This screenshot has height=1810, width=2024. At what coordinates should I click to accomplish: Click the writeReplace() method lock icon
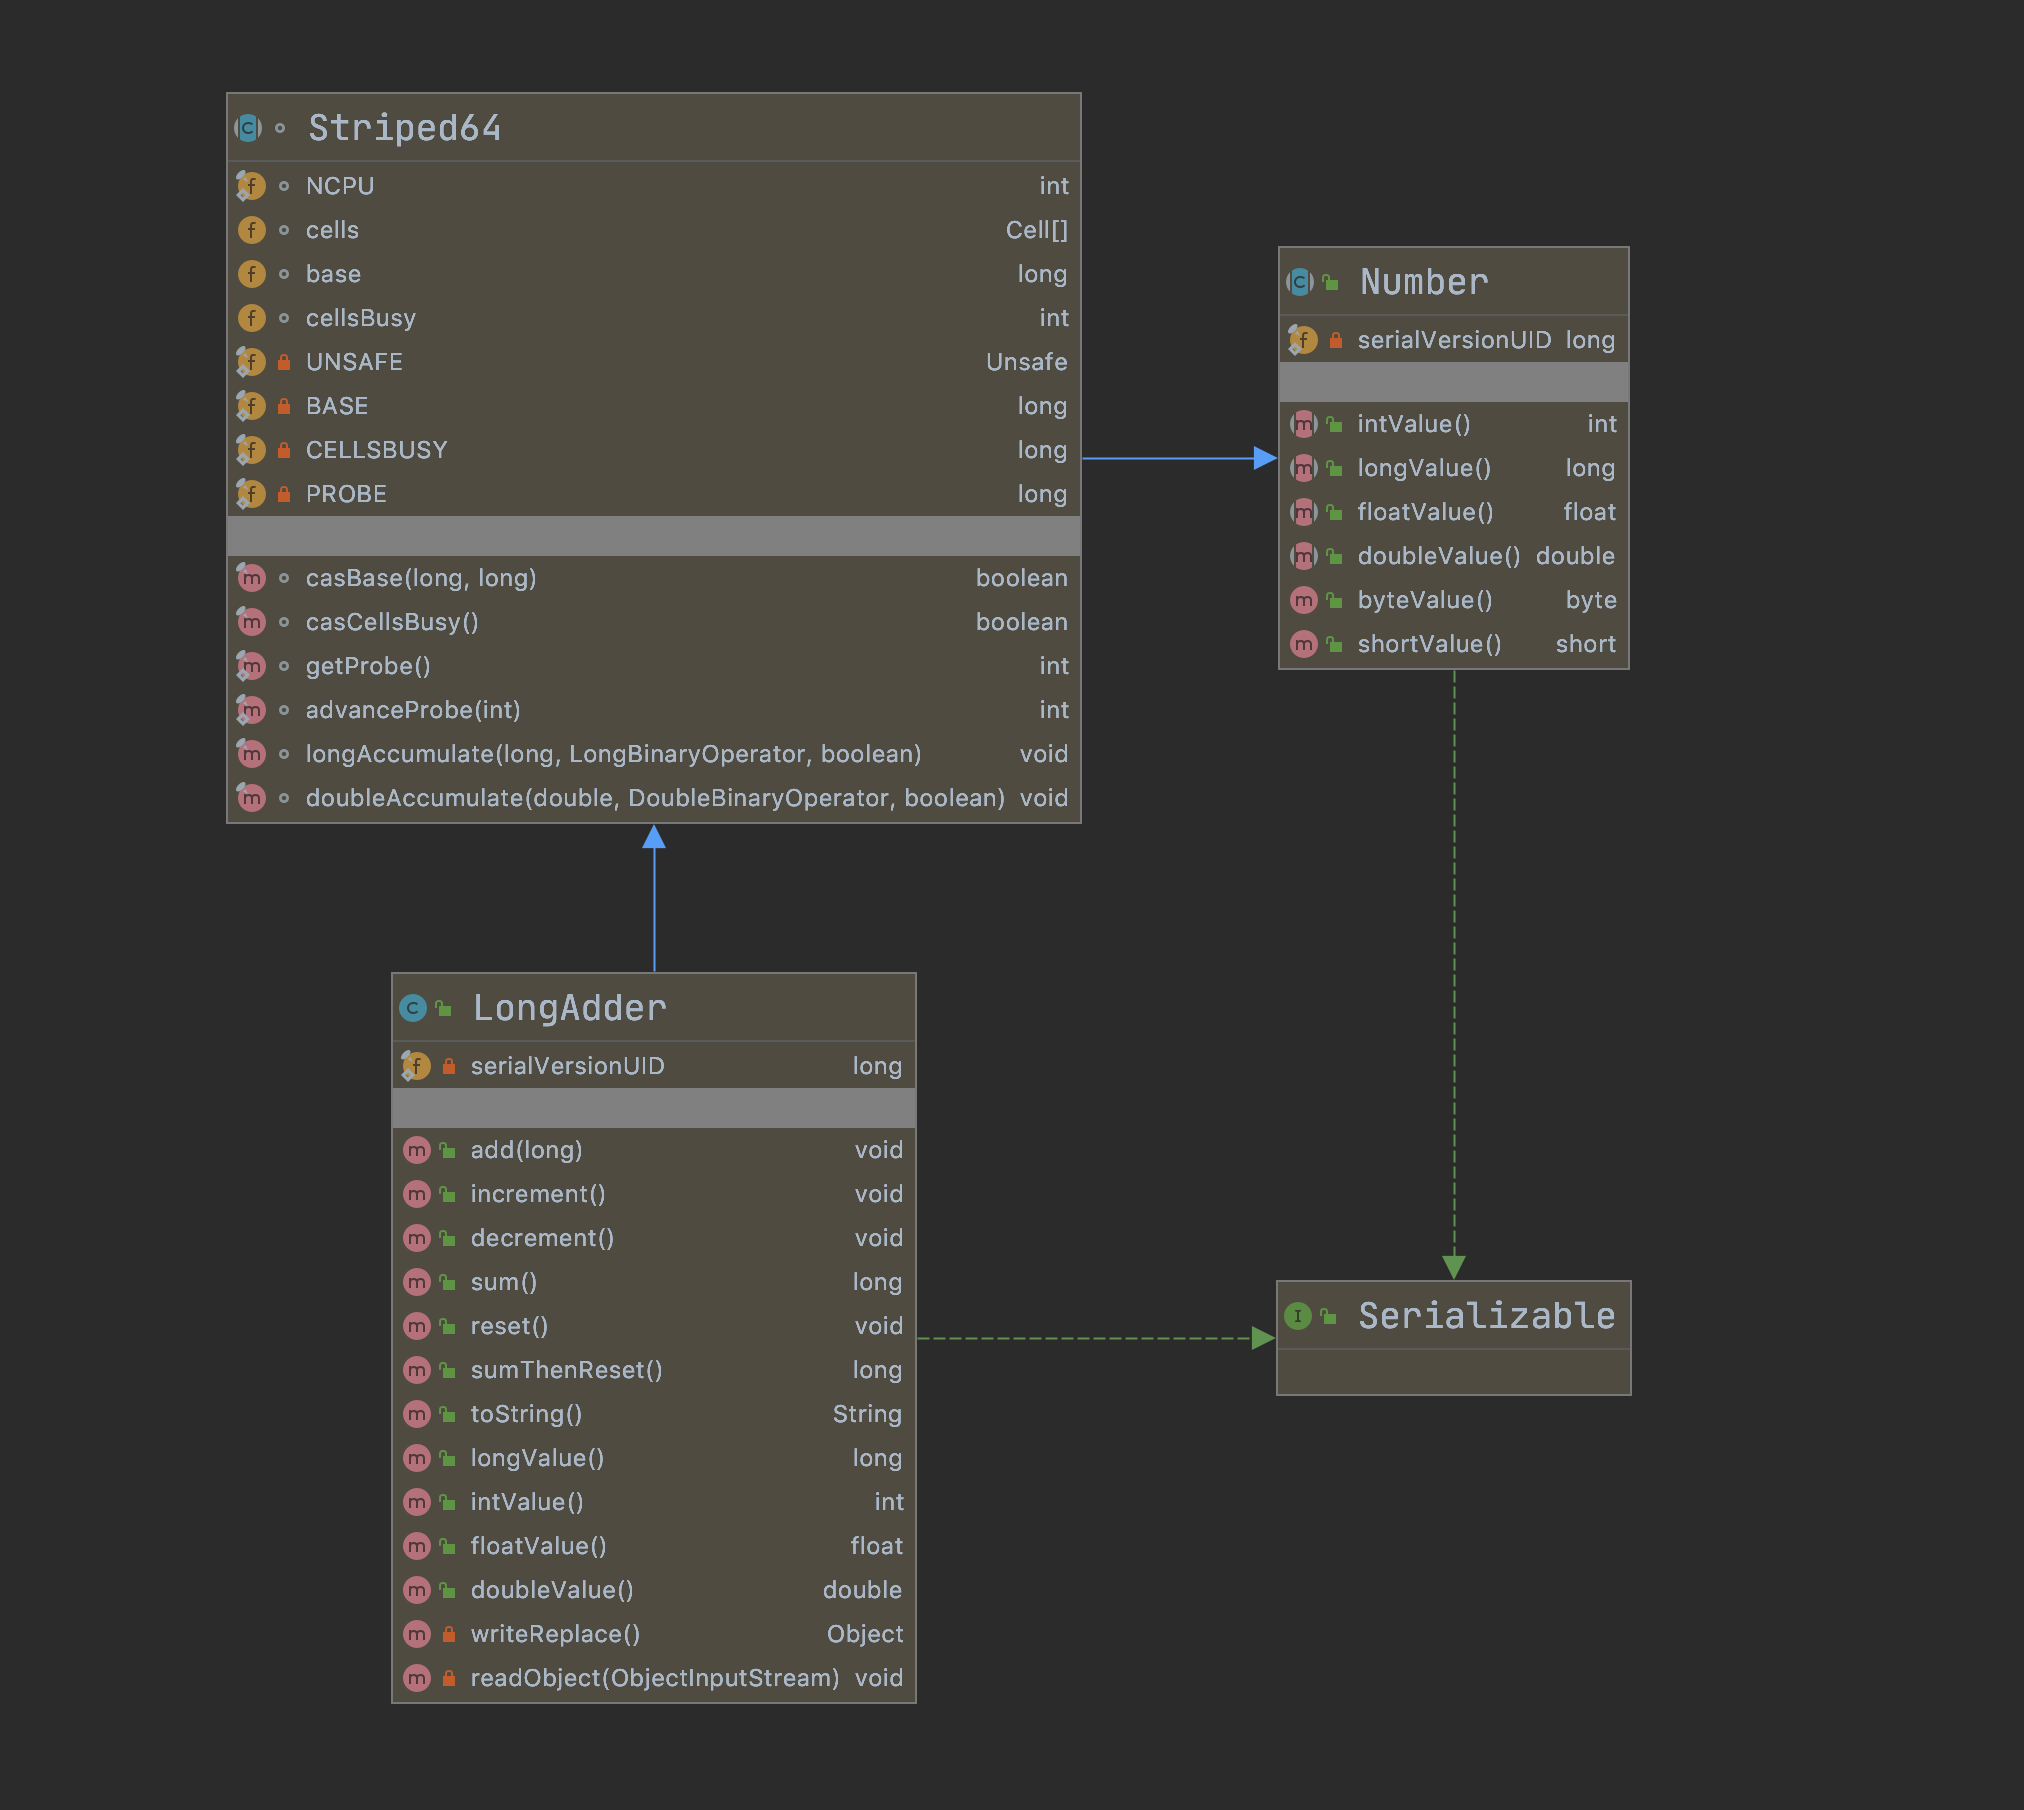pos(449,1634)
